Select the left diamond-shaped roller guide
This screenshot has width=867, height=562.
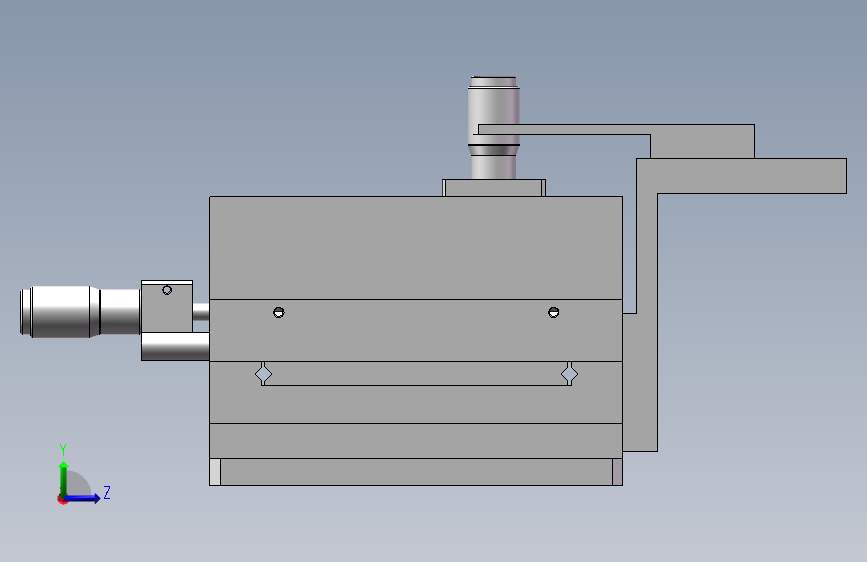coord(263,374)
